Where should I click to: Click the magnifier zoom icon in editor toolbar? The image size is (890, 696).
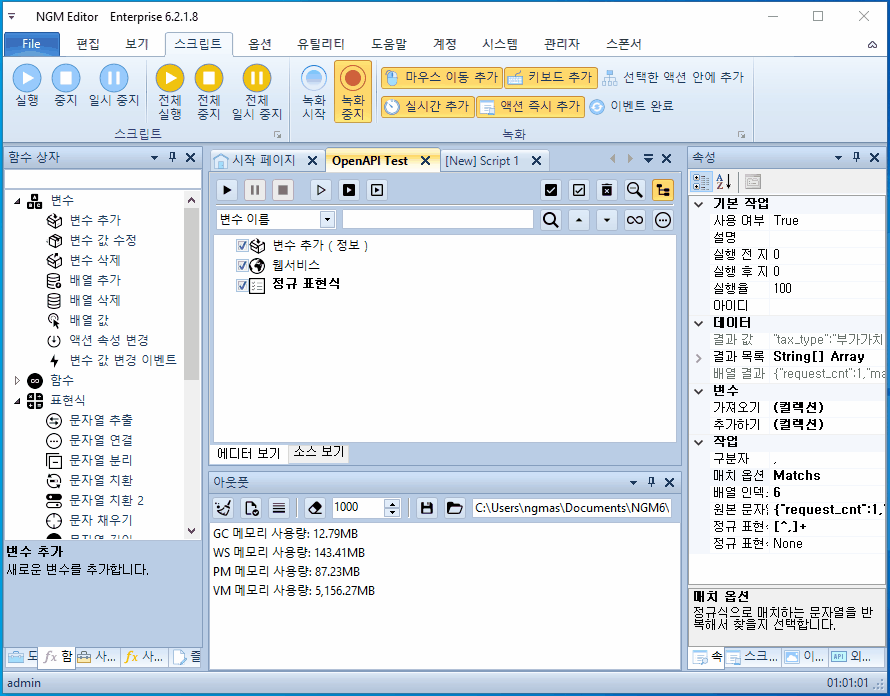[635, 190]
